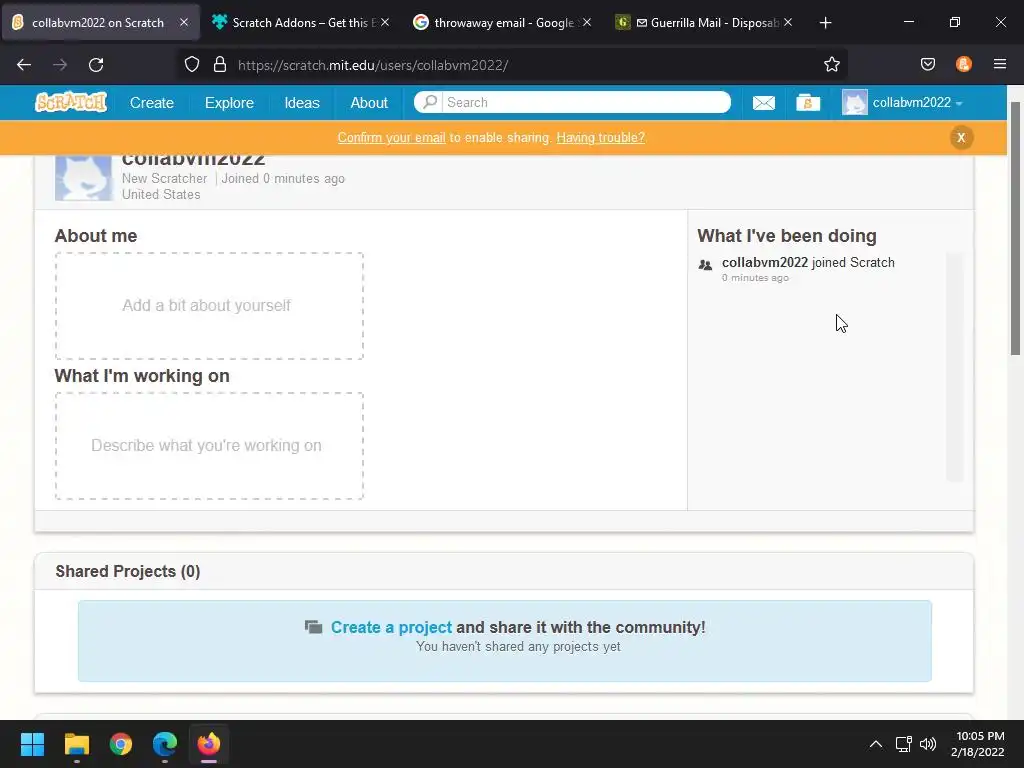Open My Stuff folder icon

click(808, 103)
